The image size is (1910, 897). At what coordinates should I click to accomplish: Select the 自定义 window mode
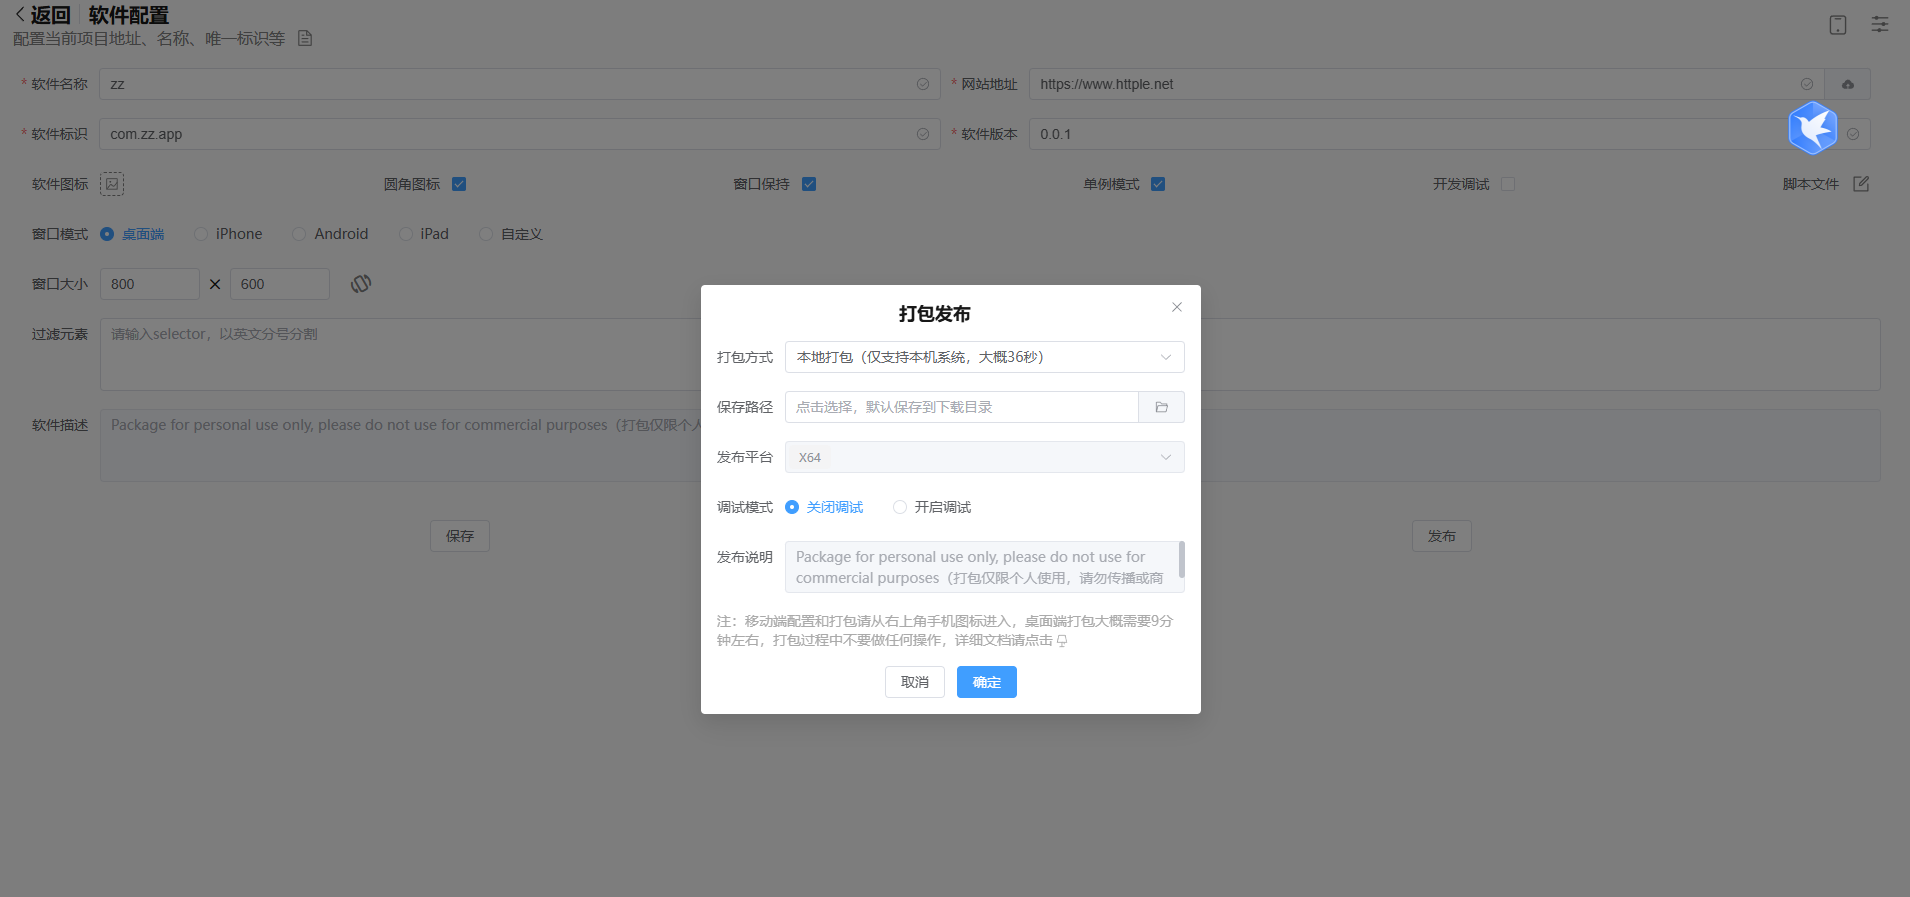(x=511, y=234)
